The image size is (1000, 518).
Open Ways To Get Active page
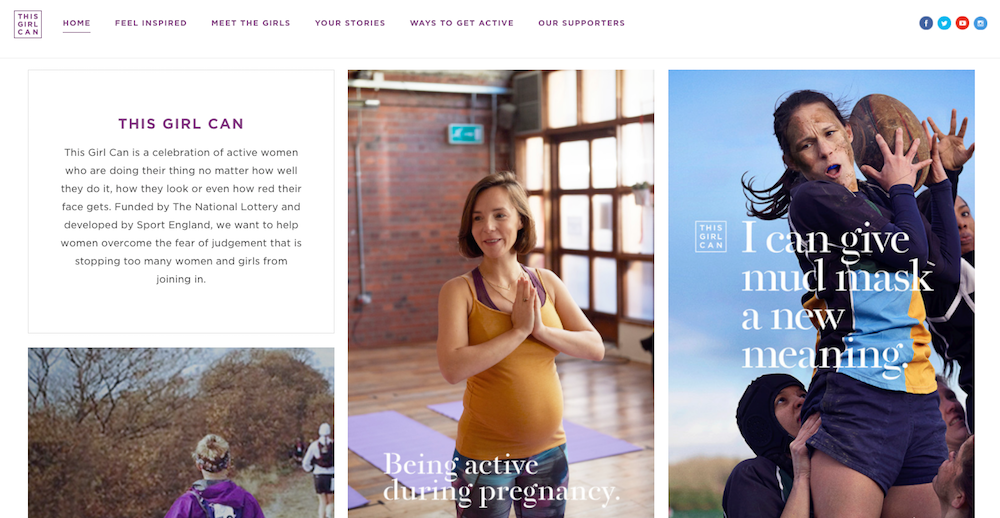click(x=462, y=23)
